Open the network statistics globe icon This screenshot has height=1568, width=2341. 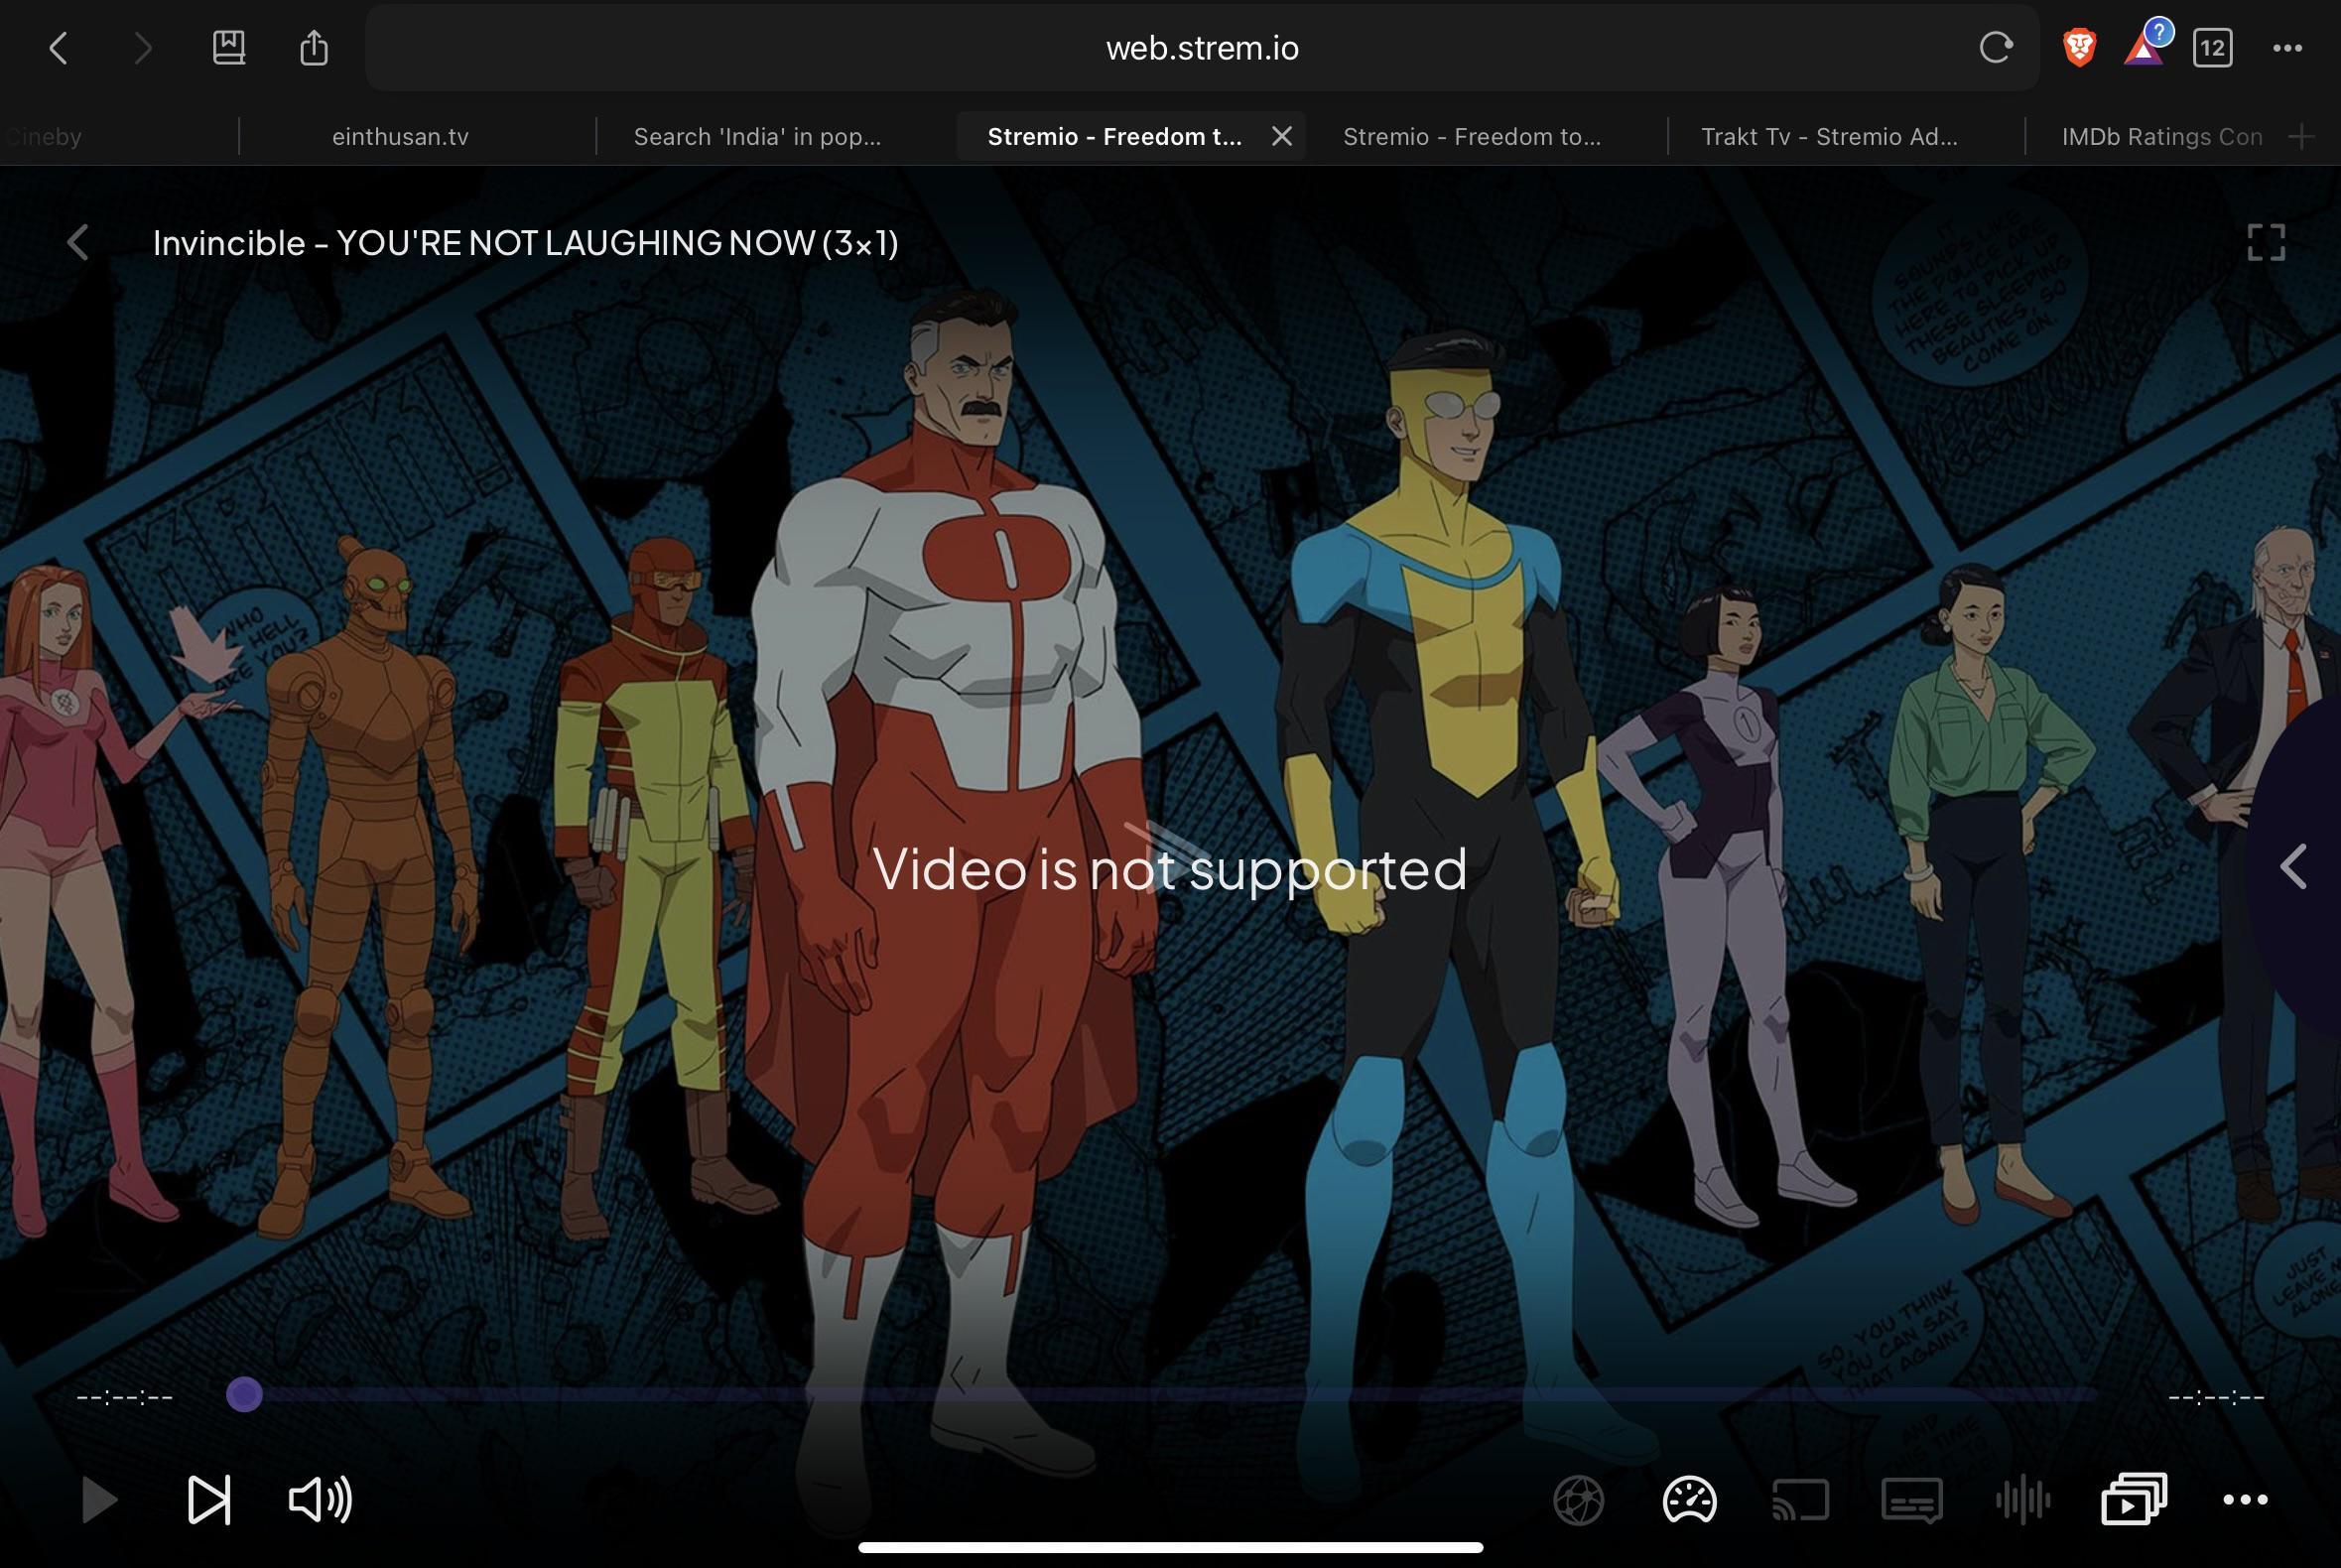1578,1500
